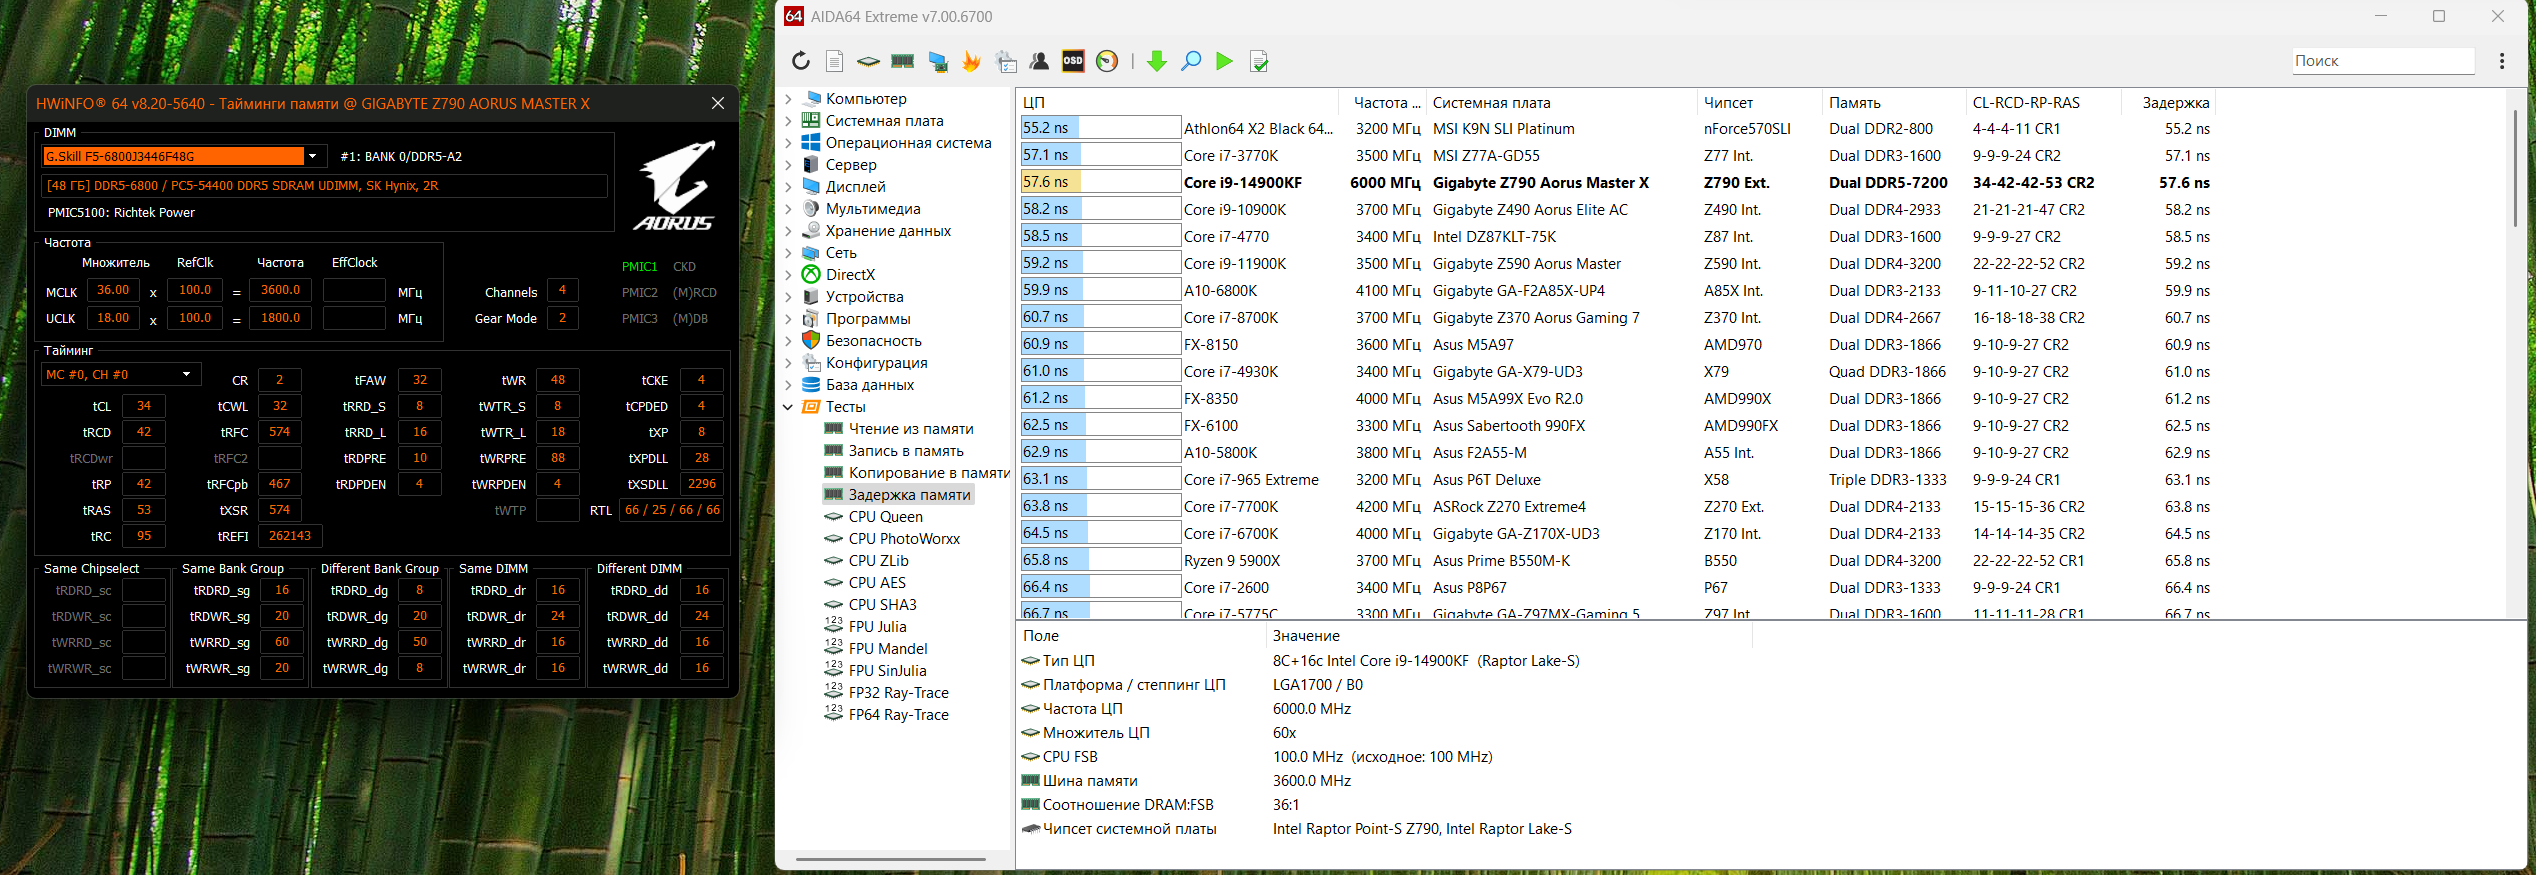This screenshot has width=2536, height=875.
Task: Select the PMIC1 tab in HWiNFO
Action: (x=640, y=267)
